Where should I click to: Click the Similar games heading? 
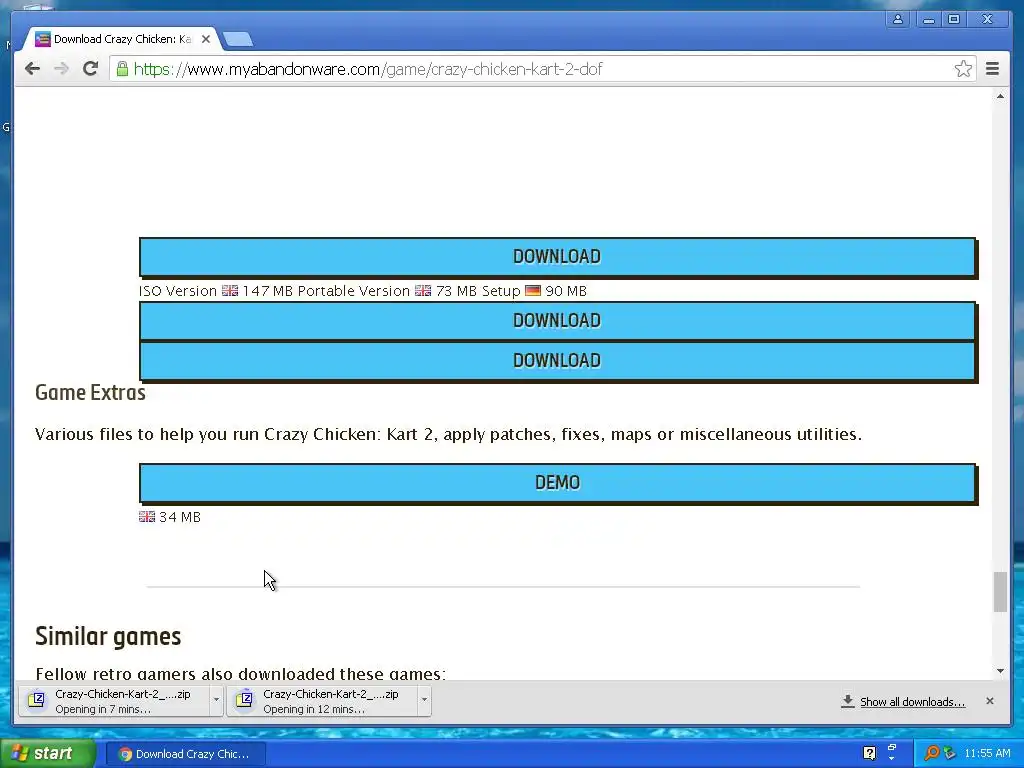pyautogui.click(x=108, y=636)
